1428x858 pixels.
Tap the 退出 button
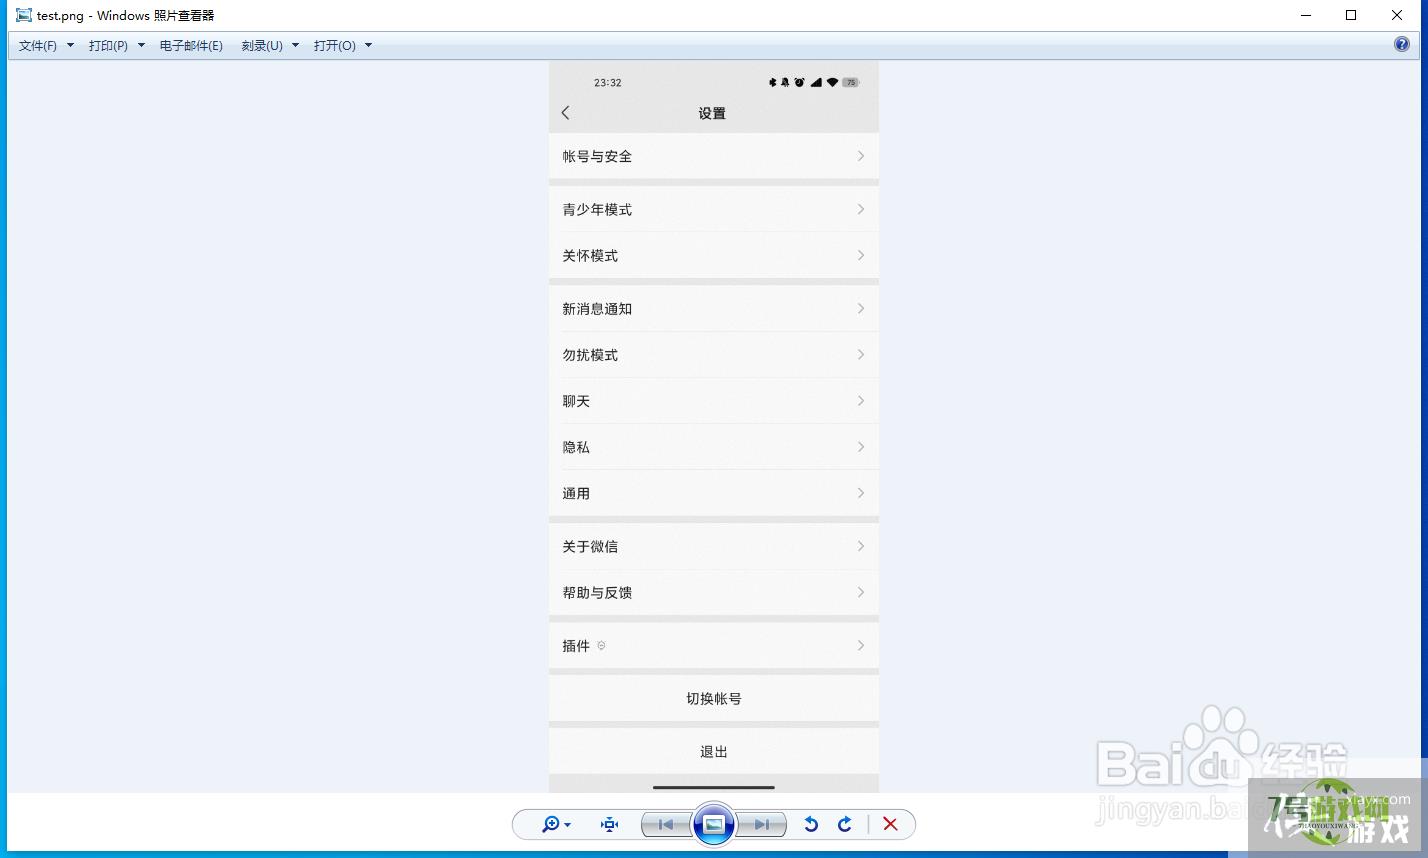point(713,751)
